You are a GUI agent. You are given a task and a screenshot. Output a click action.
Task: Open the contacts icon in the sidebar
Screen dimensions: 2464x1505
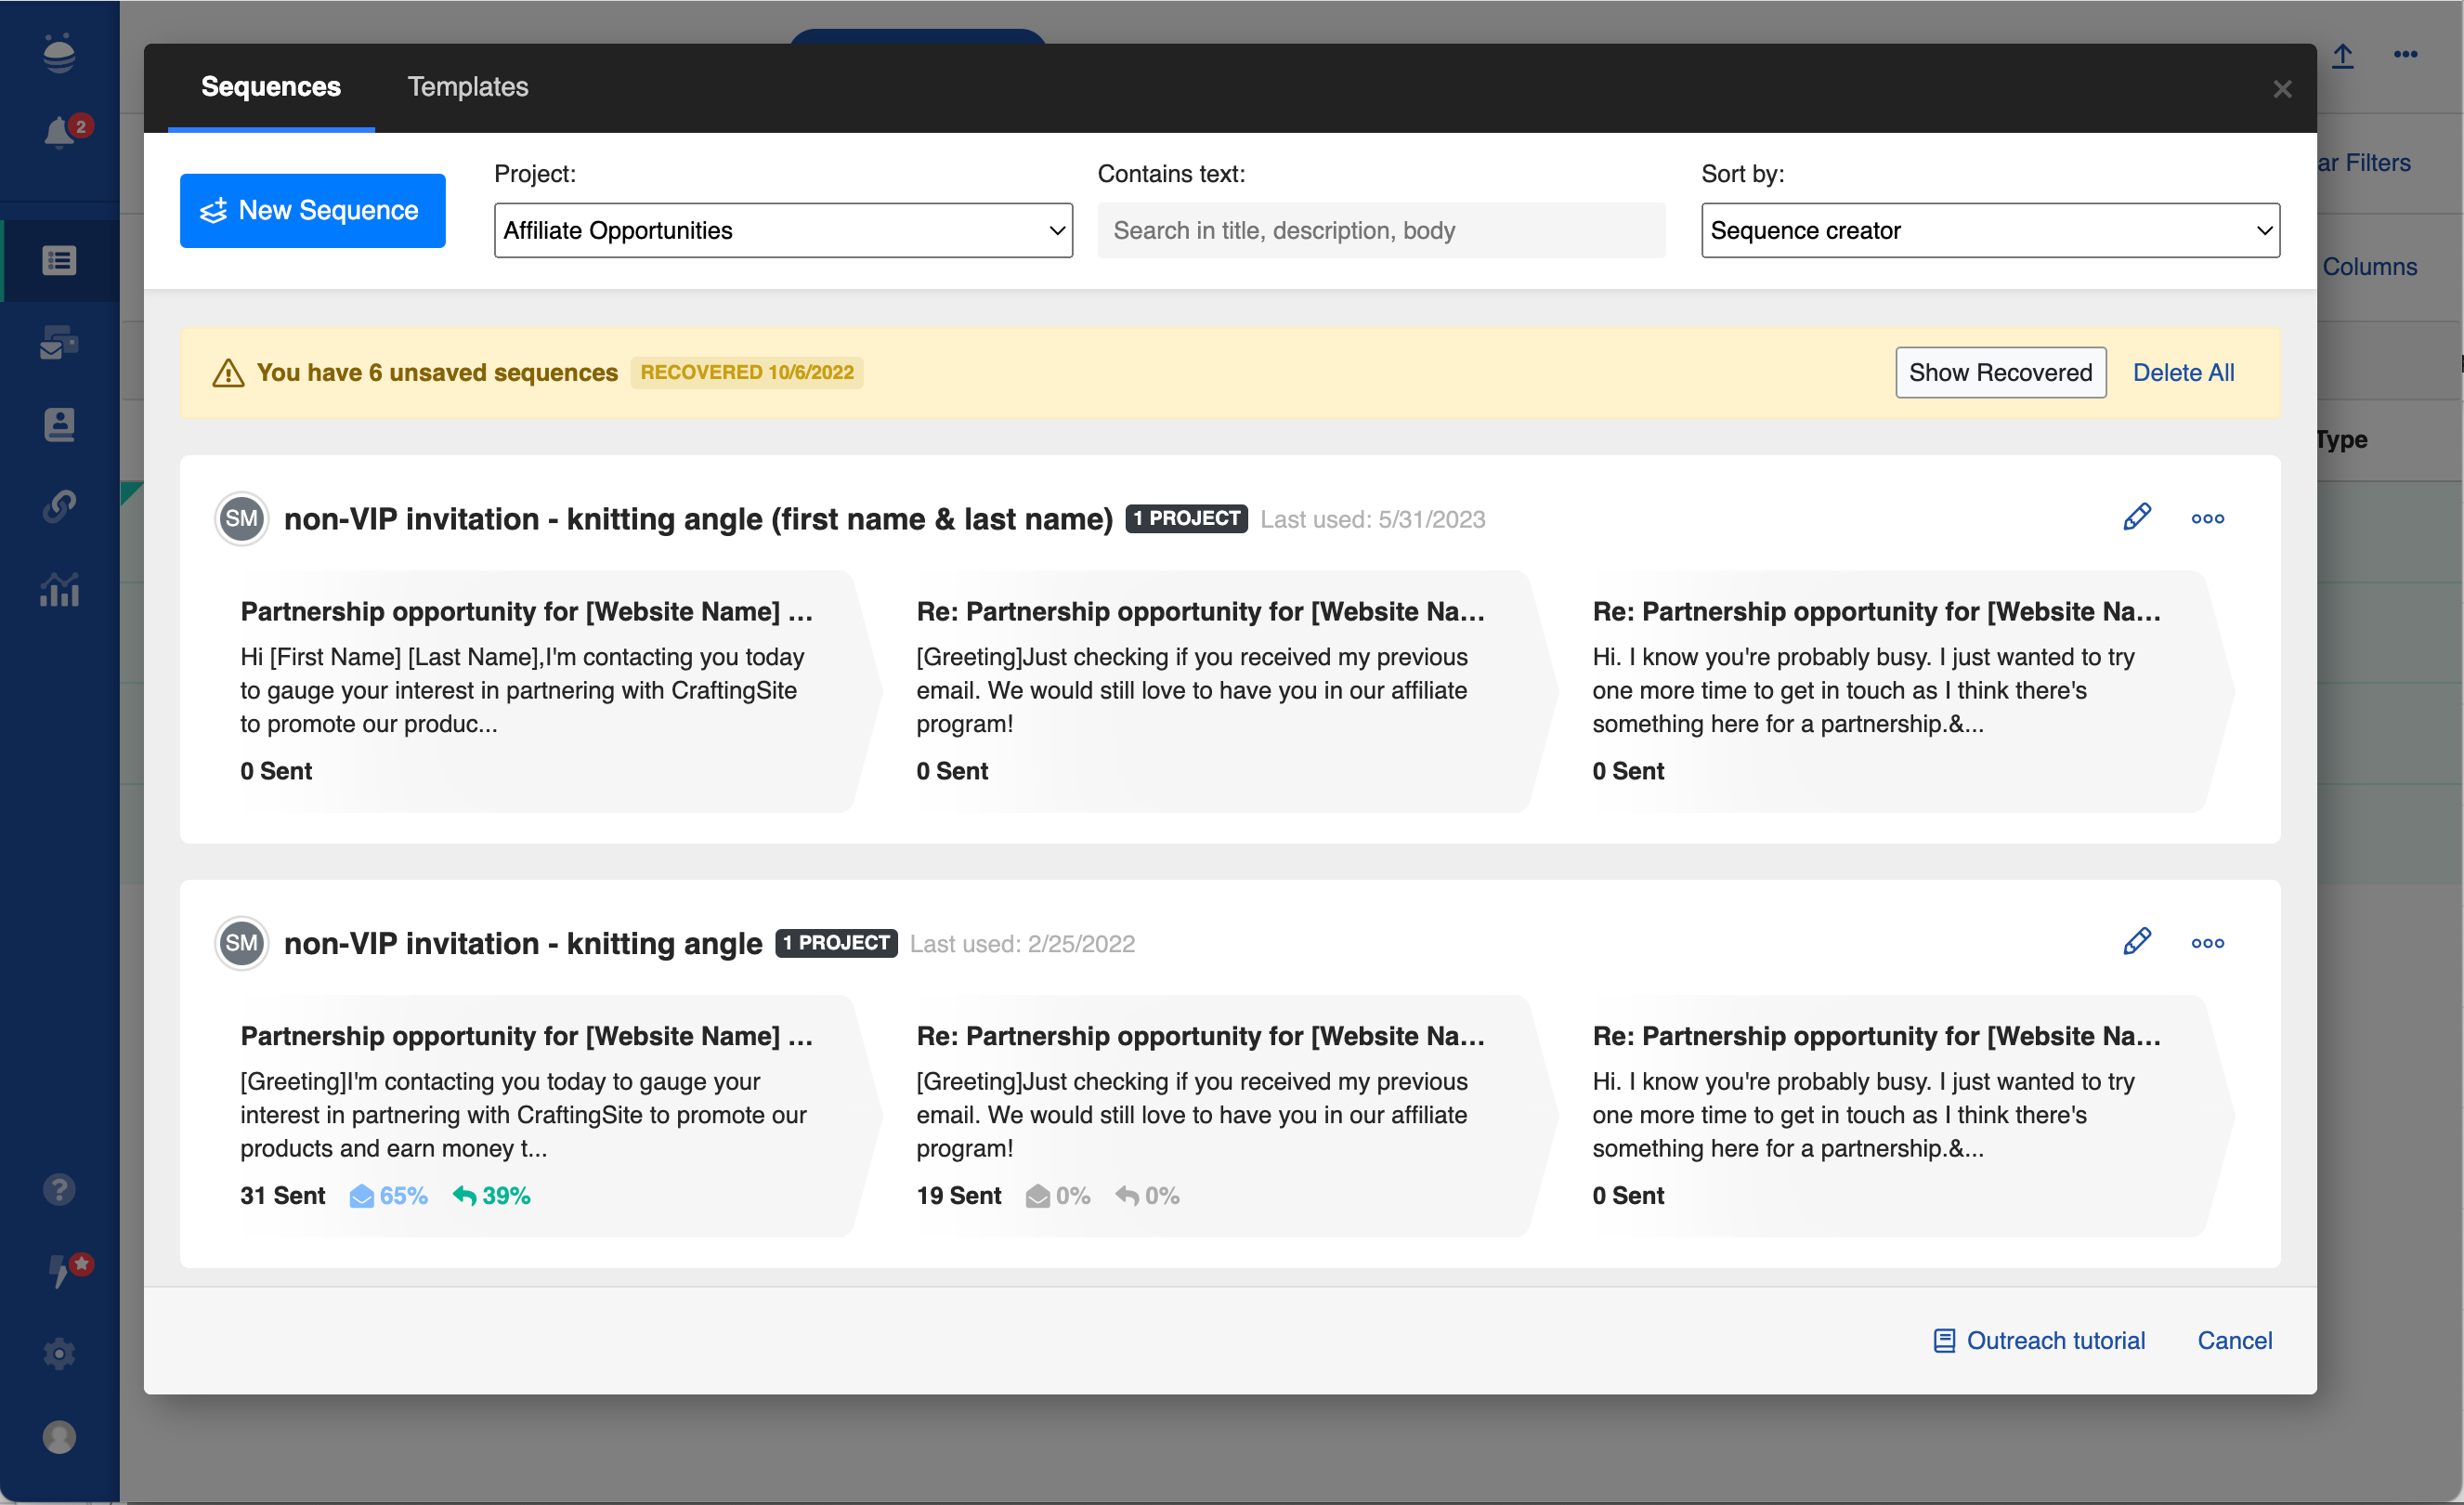(x=59, y=424)
